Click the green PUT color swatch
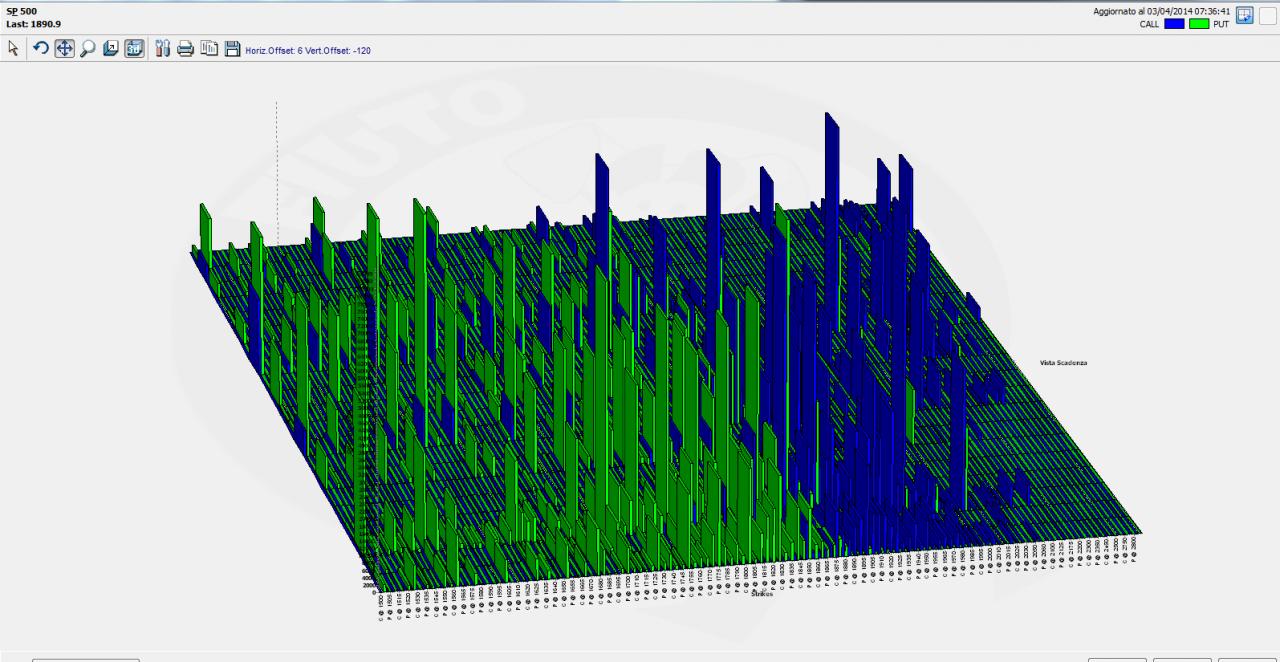1280x662 pixels. coord(1199,23)
